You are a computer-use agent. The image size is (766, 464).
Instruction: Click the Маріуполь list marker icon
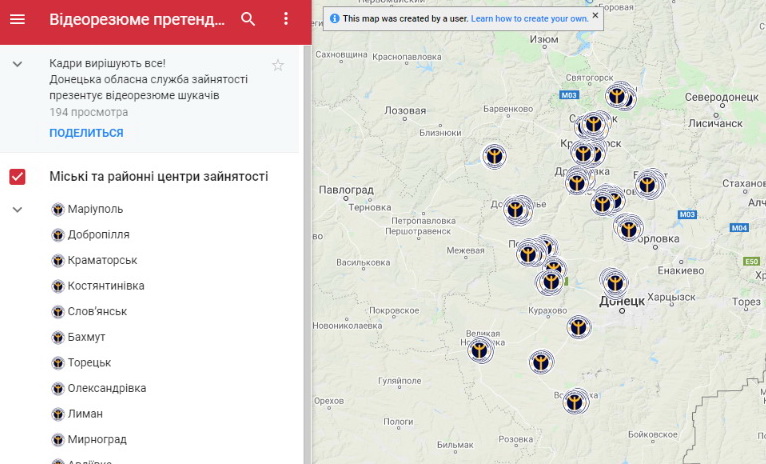click(58, 210)
